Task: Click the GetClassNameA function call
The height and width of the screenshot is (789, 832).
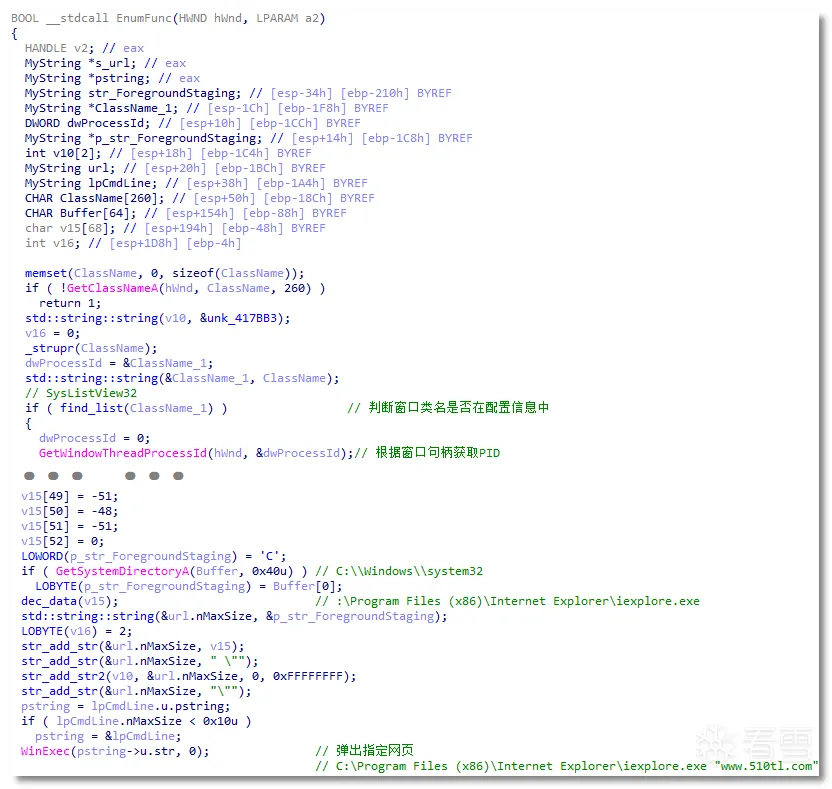Action: [112, 288]
